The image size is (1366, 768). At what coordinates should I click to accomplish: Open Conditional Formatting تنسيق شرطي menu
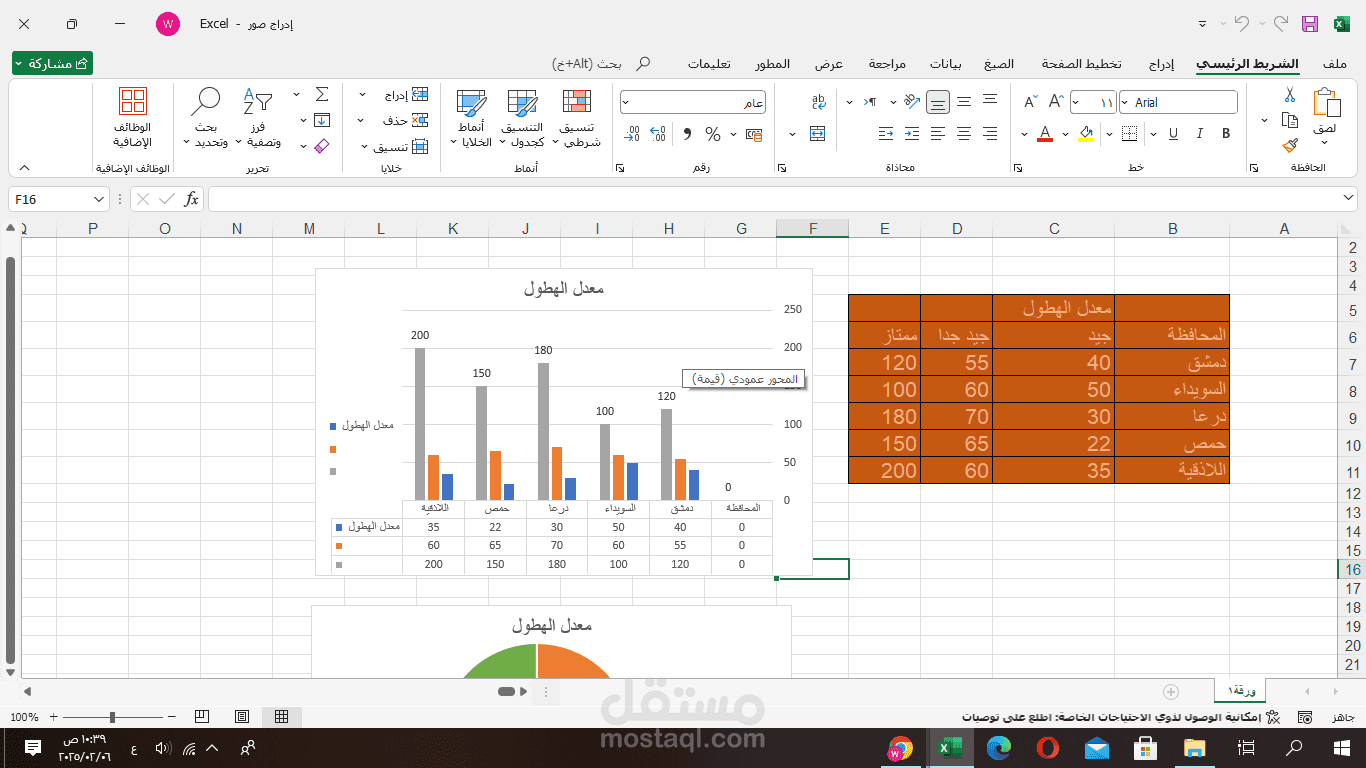coord(577,118)
